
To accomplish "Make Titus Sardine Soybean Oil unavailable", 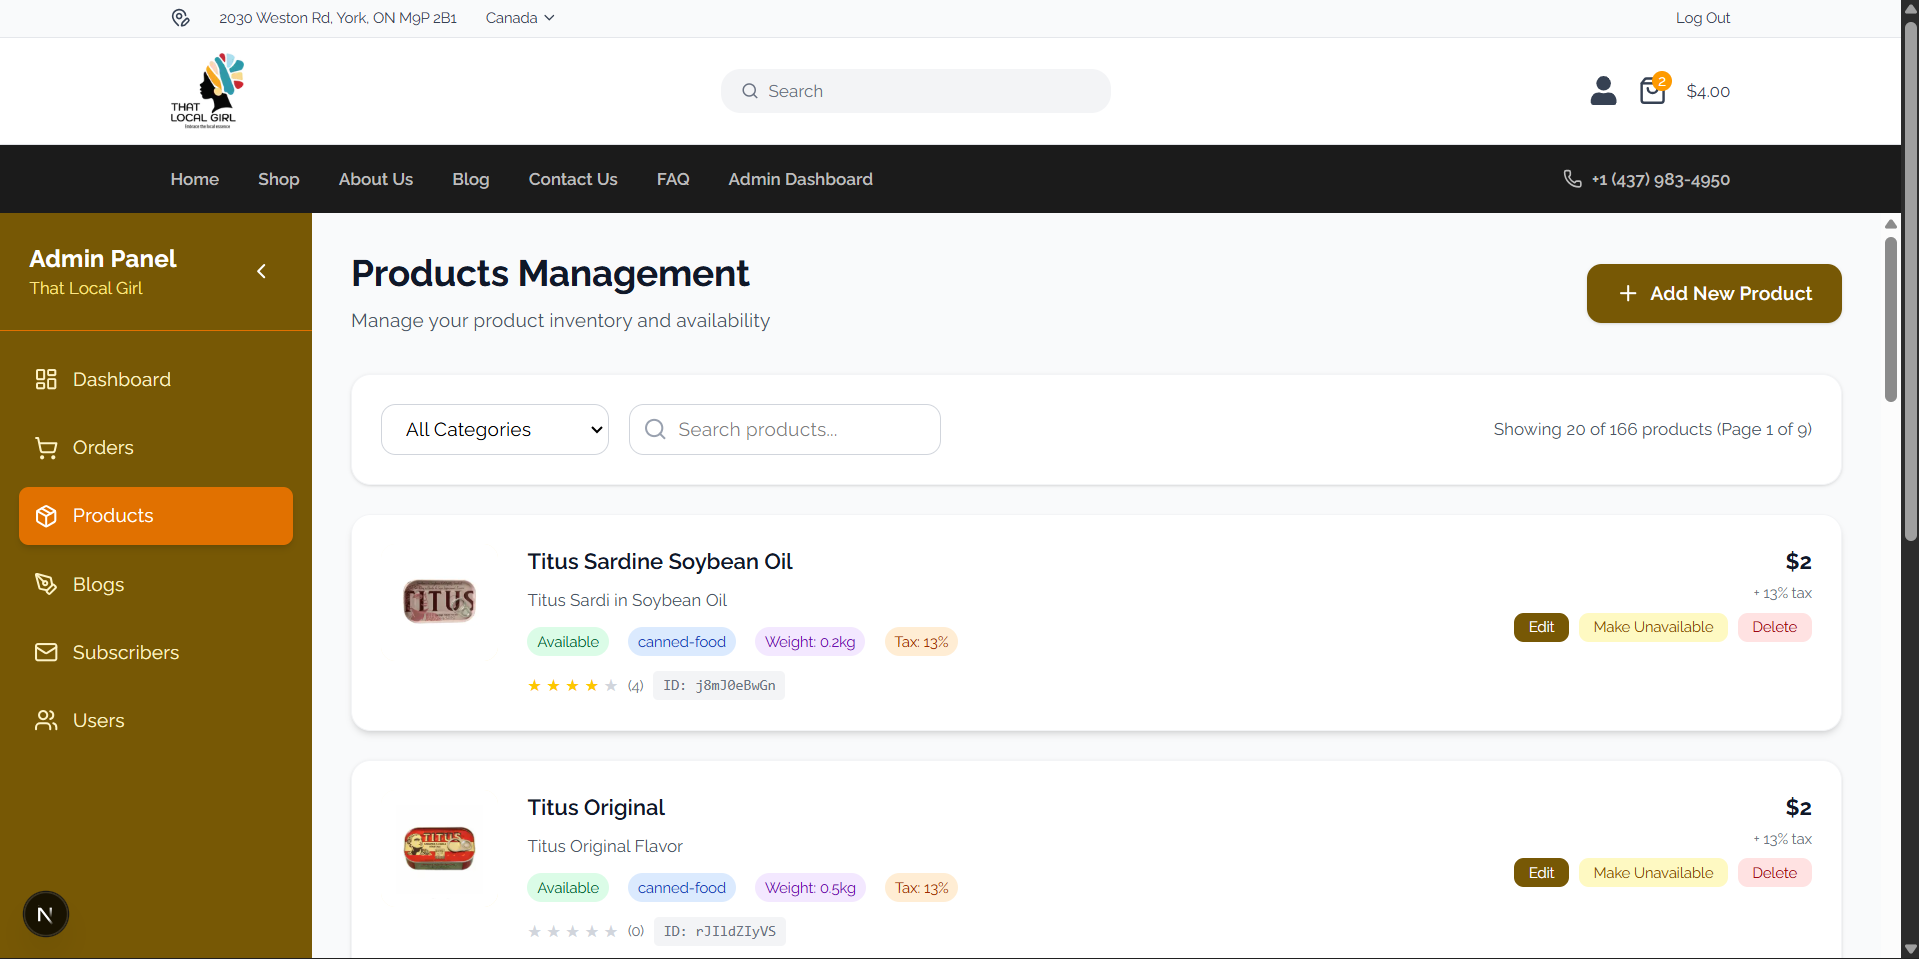I will coord(1652,626).
